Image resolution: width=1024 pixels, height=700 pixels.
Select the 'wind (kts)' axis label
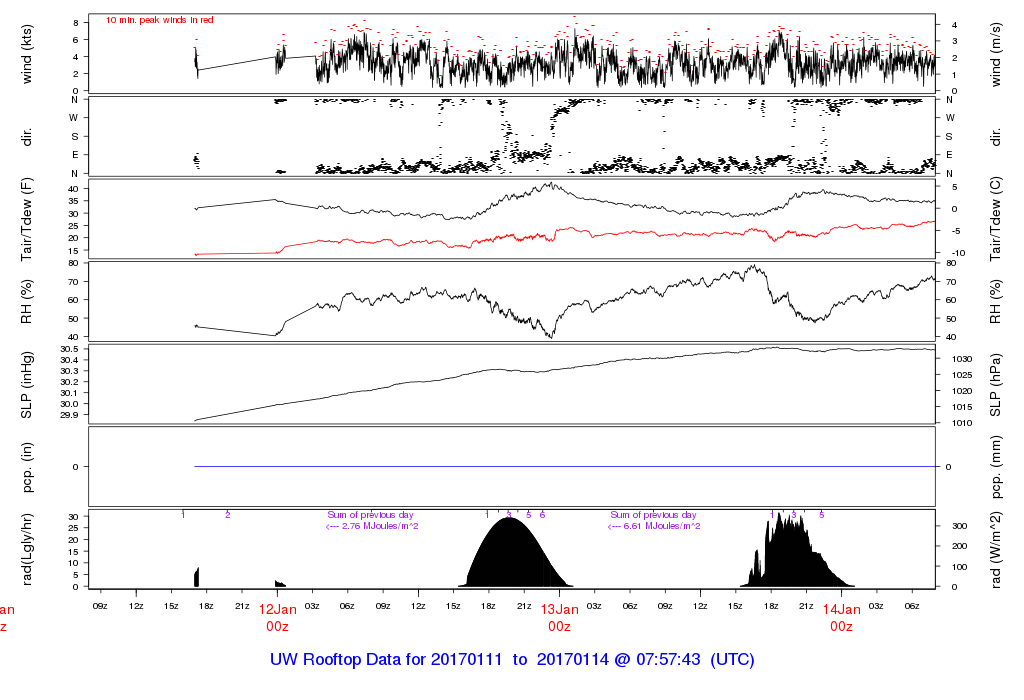[x=27, y=53]
